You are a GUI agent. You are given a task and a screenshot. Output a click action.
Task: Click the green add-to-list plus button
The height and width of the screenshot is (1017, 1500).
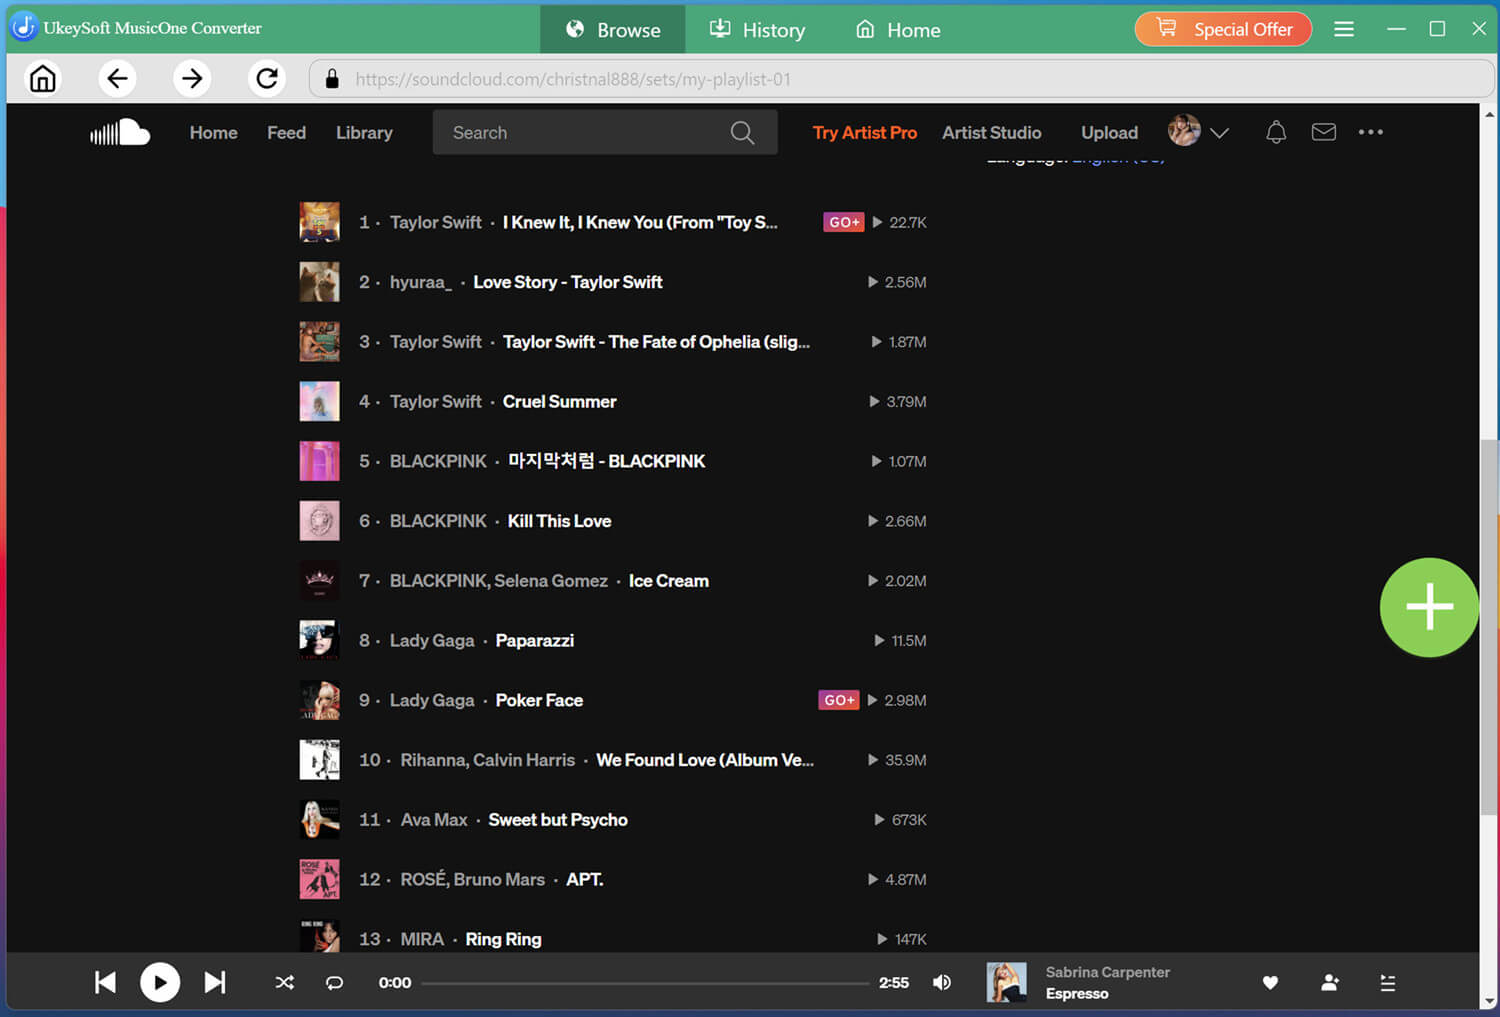[x=1429, y=607]
